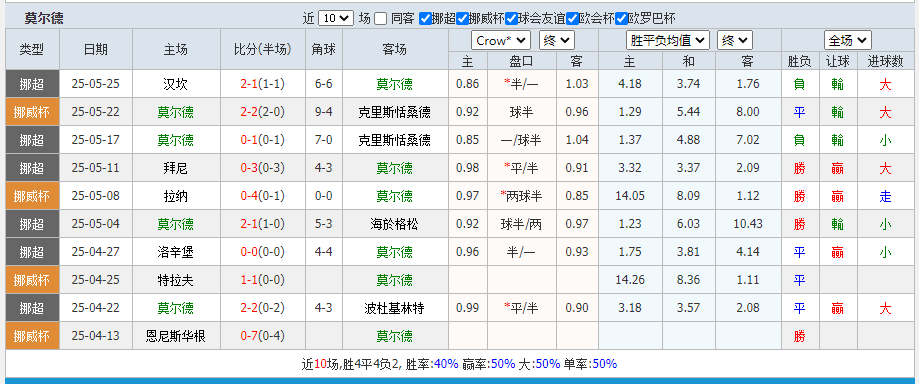Click the 莫尔德 team title
Screen dimensions: 919x384
click(44, 18)
